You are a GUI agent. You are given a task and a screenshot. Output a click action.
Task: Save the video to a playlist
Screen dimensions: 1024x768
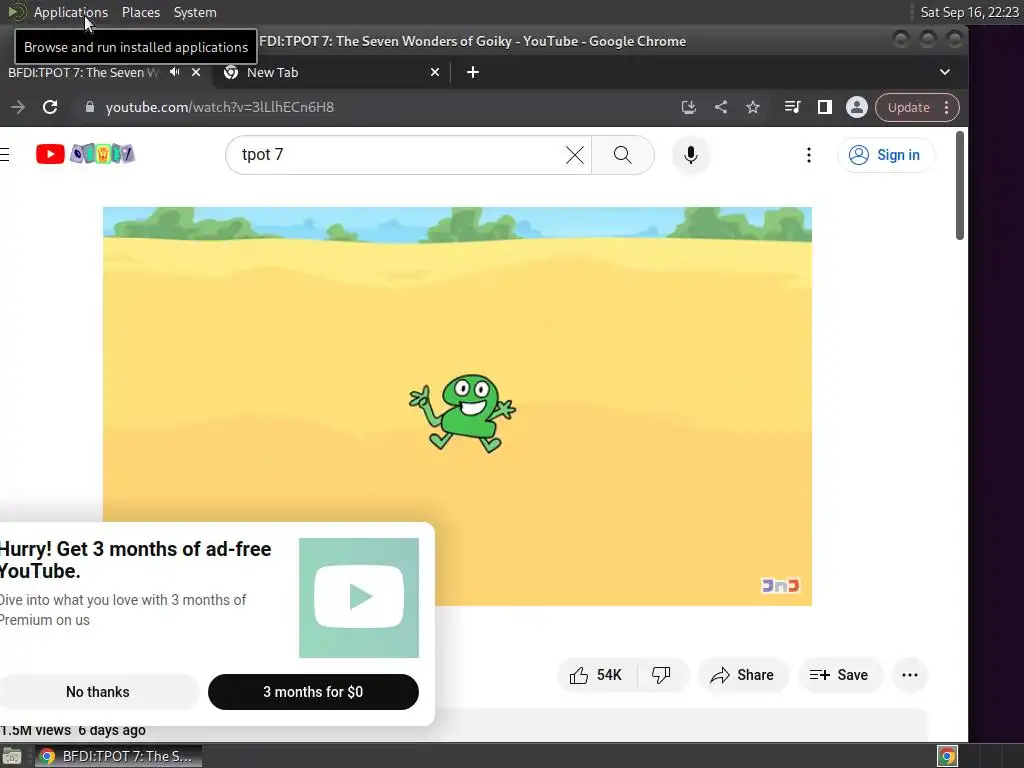coord(839,675)
